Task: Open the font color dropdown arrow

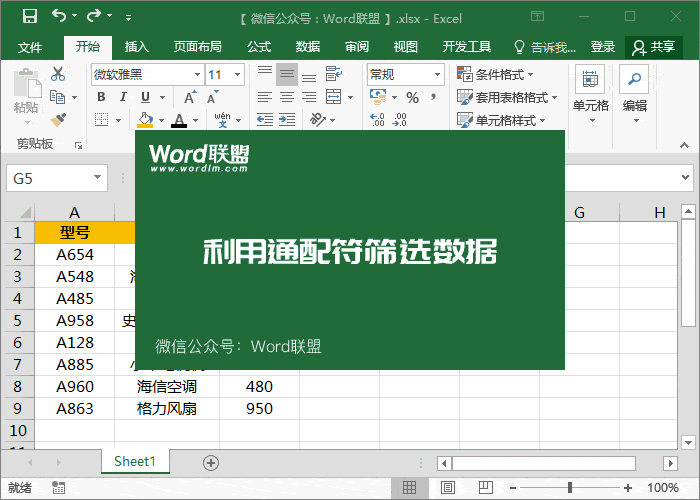Action: 196,120
